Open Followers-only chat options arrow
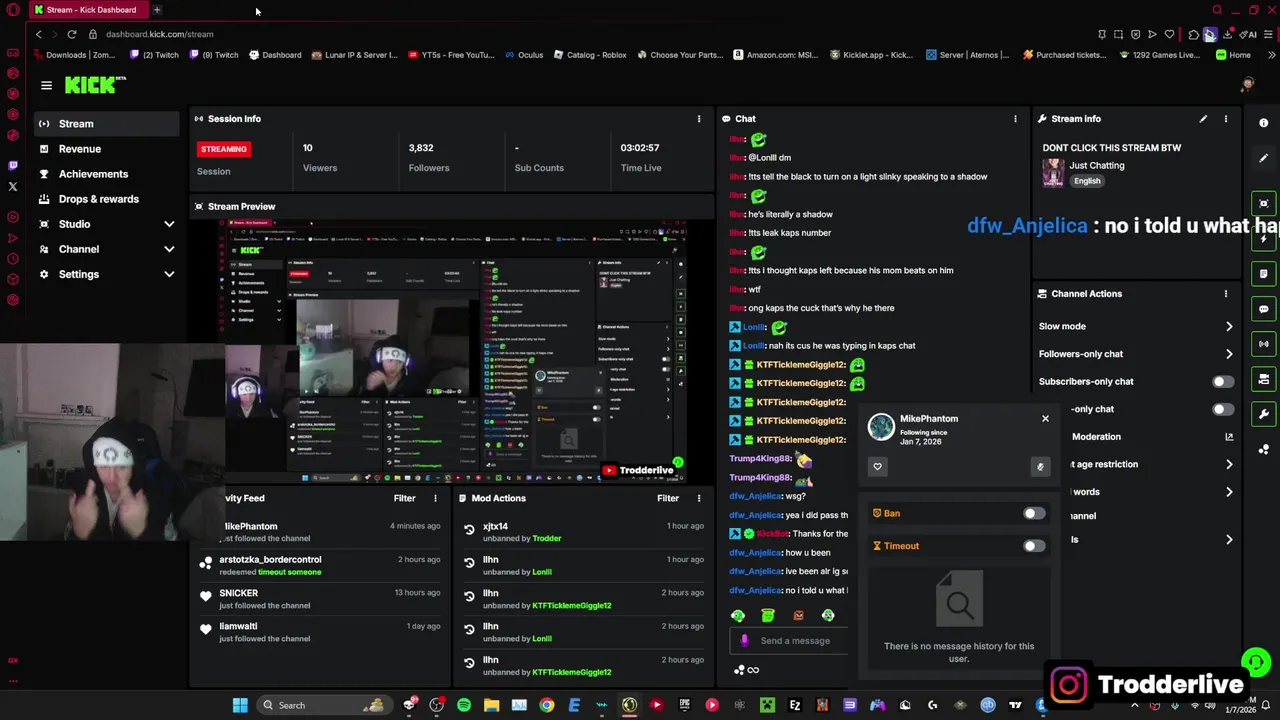The image size is (1280, 720). 1229,354
